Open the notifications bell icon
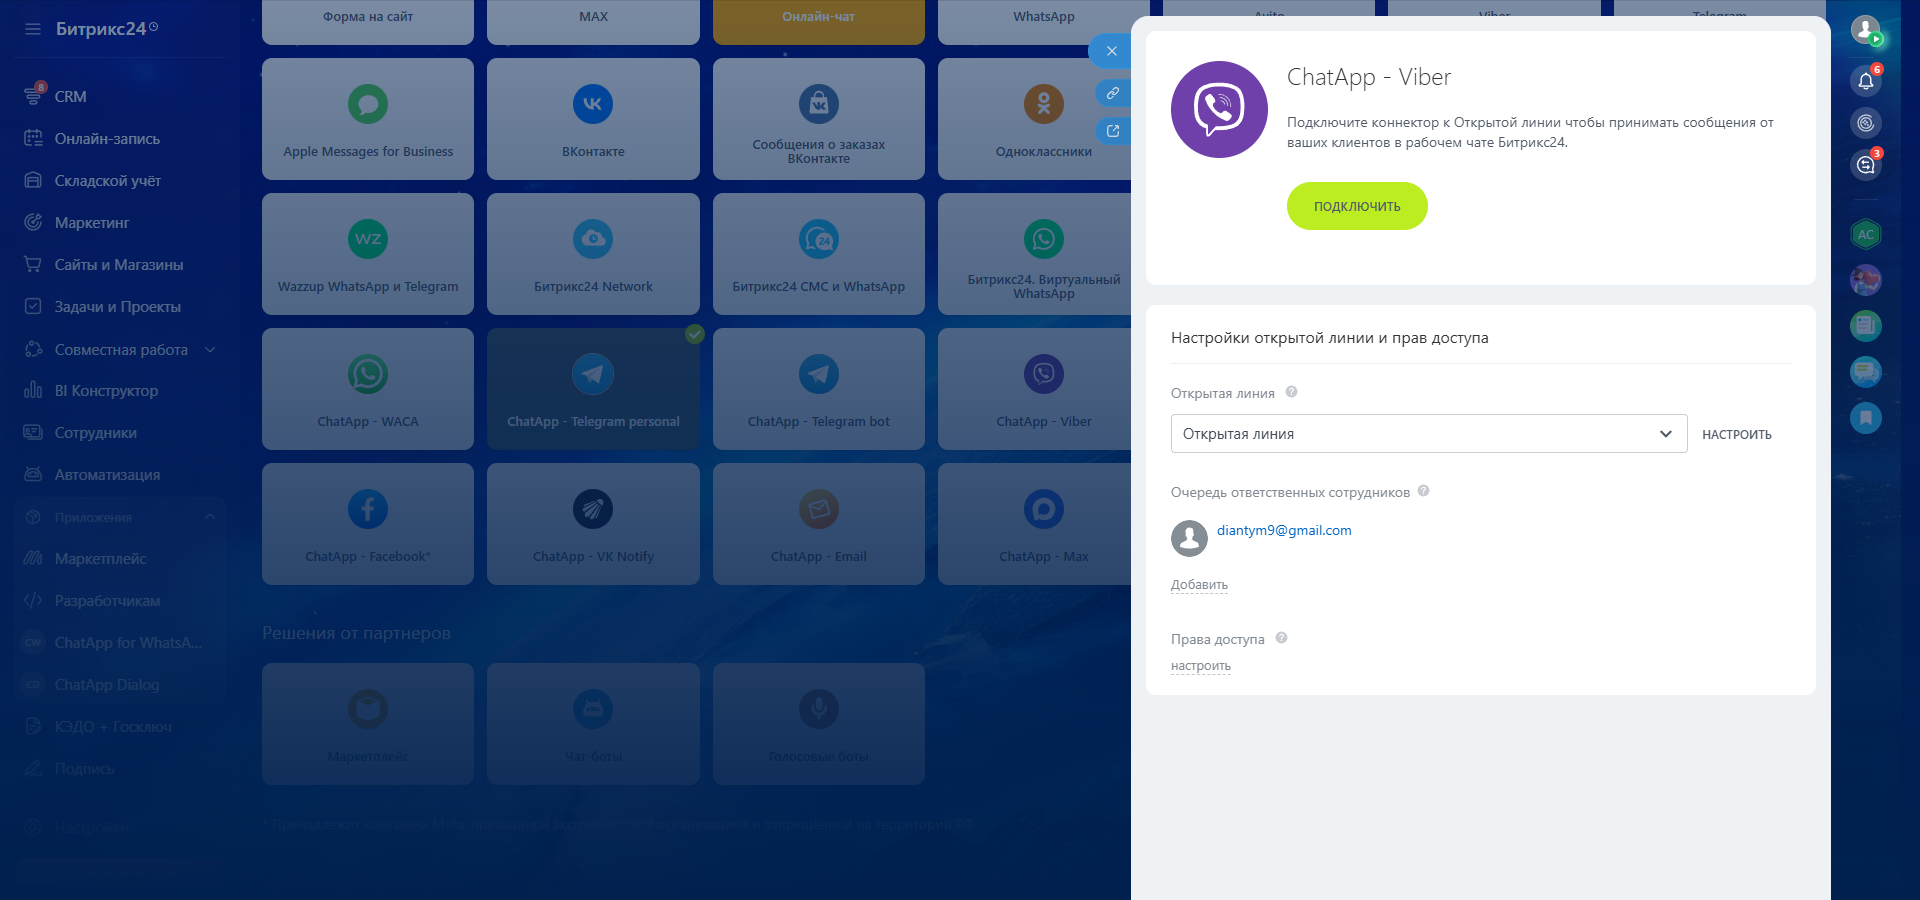The image size is (1920, 900). point(1865,81)
